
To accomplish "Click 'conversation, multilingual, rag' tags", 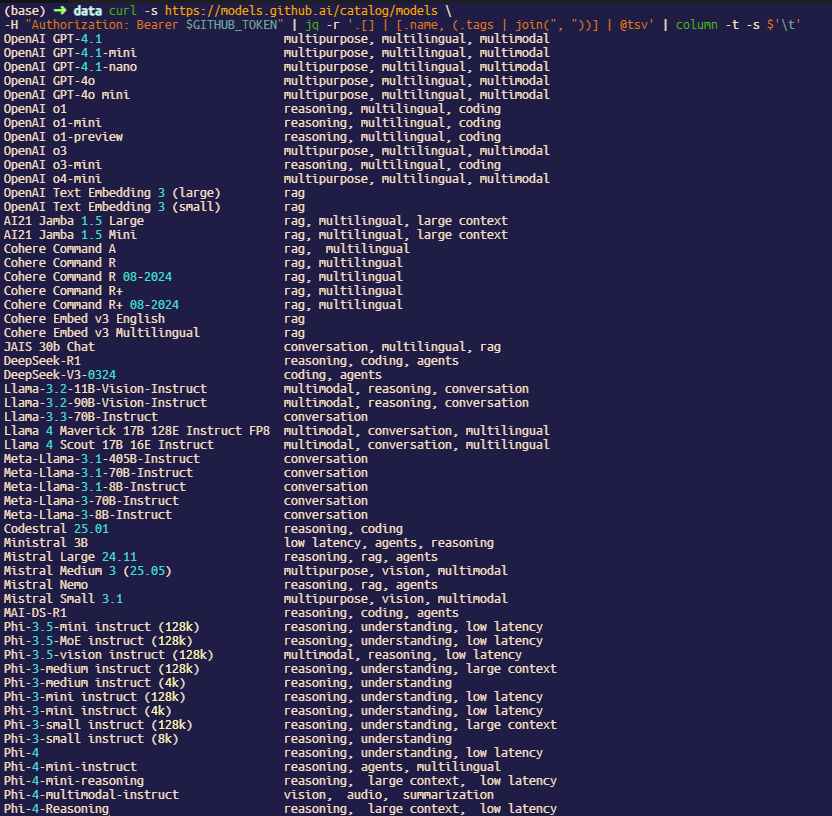I will pos(392,347).
